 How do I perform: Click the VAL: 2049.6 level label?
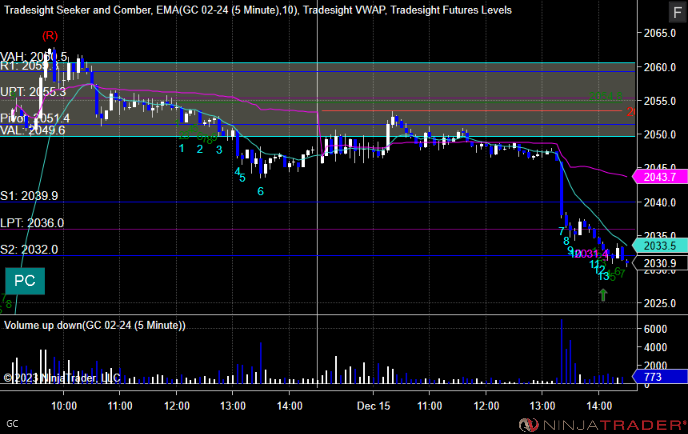pyautogui.click(x=33, y=130)
